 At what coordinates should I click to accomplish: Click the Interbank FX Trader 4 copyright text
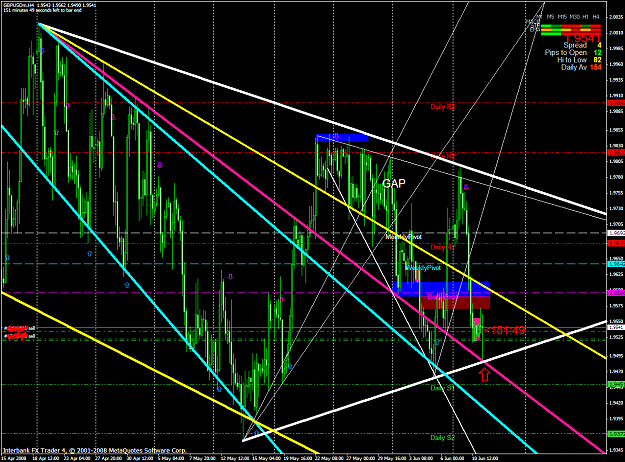pyautogui.click(x=94, y=450)
